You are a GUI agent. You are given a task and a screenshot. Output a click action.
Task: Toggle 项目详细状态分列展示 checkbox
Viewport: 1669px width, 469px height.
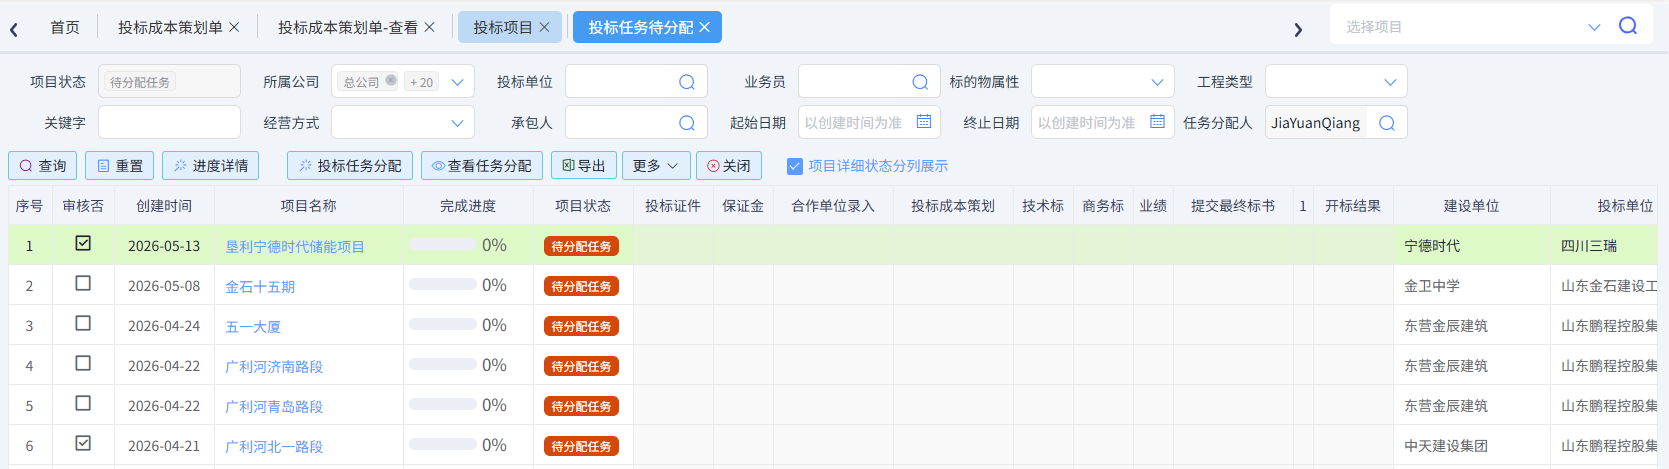point(795,166)
